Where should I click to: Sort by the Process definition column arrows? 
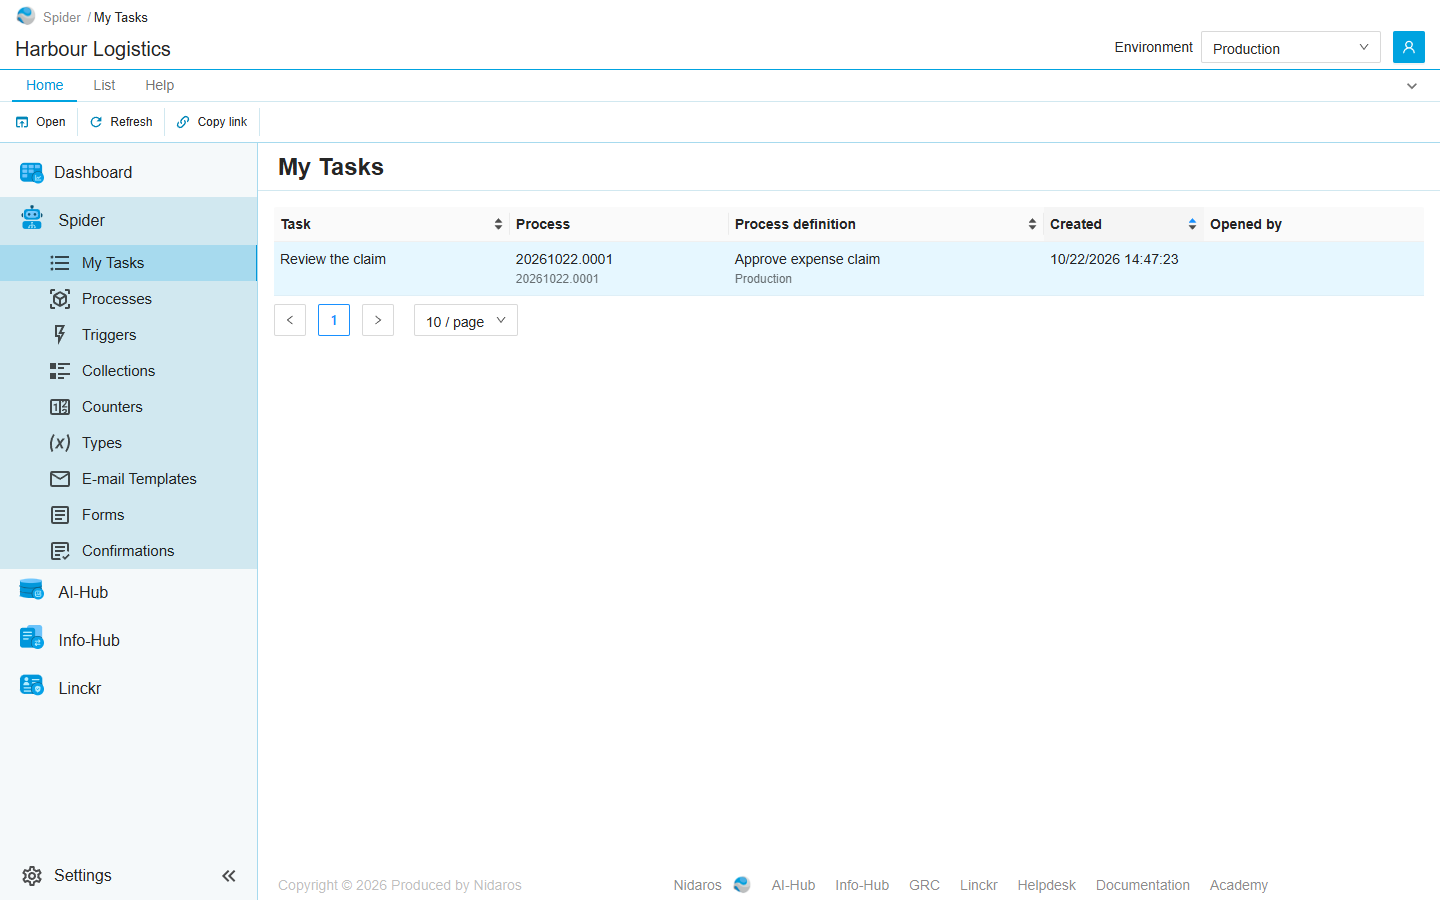point(1032,224)
